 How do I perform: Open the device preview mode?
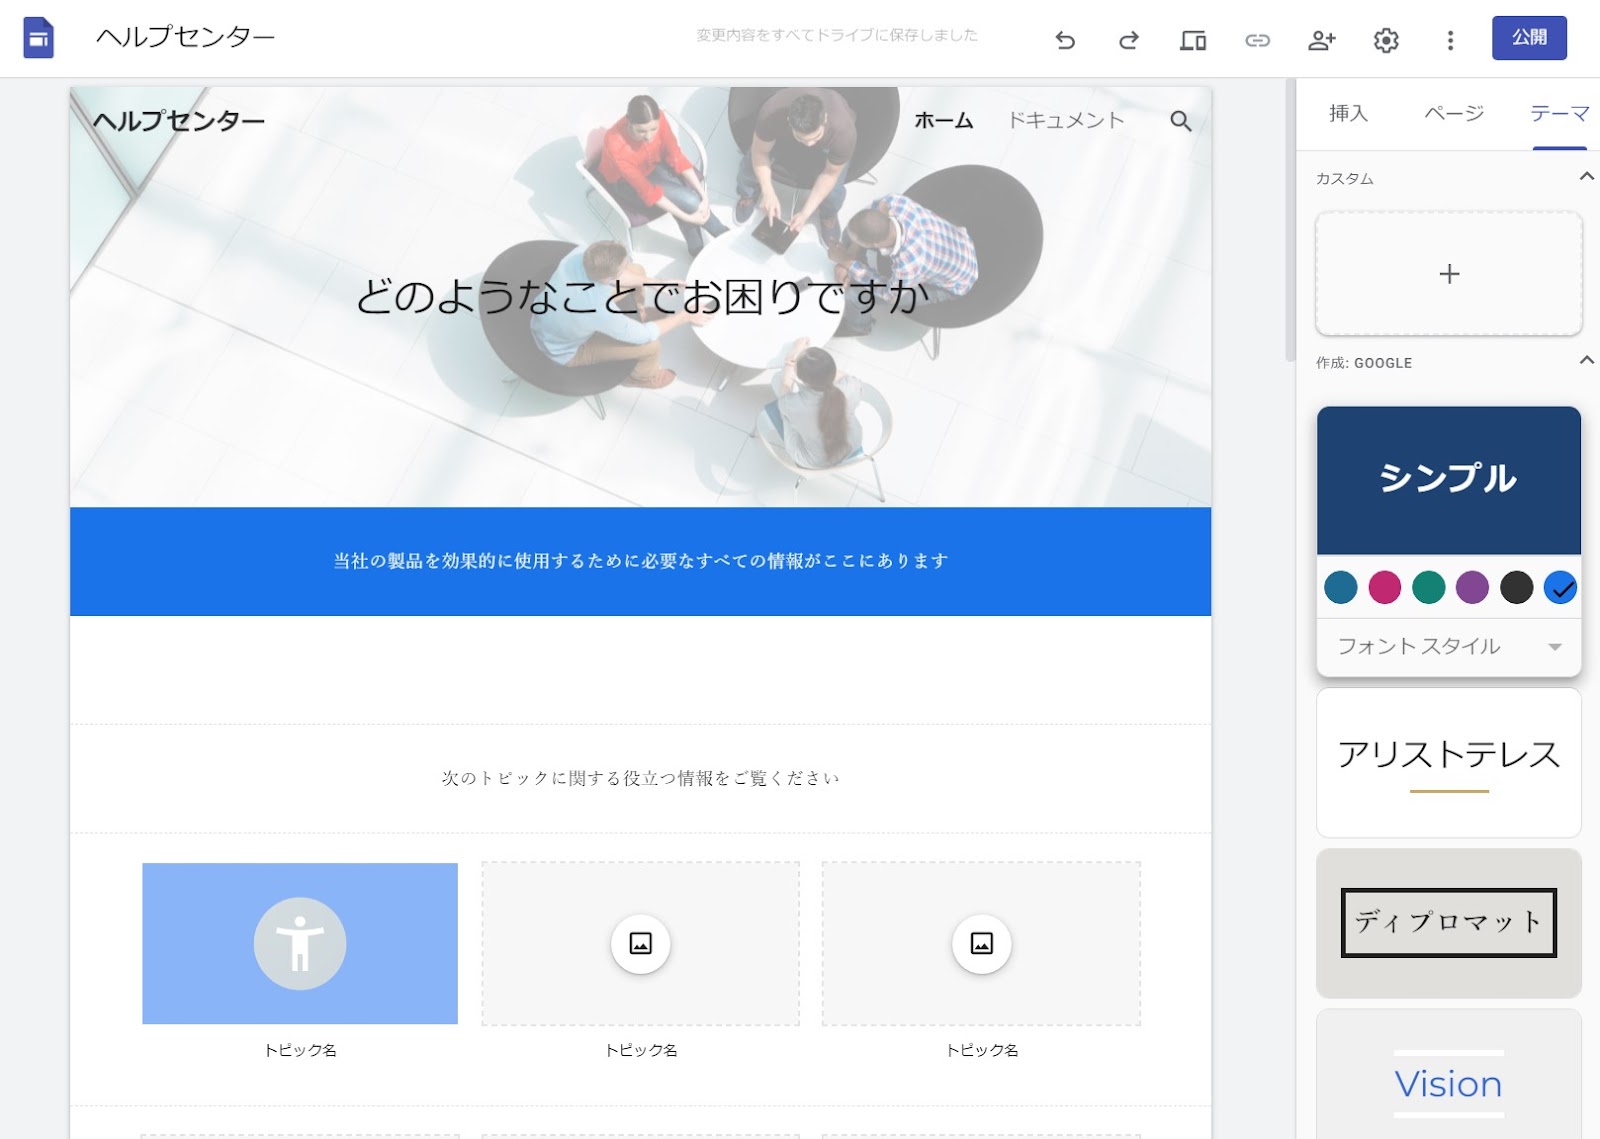tap(1192, 40)
